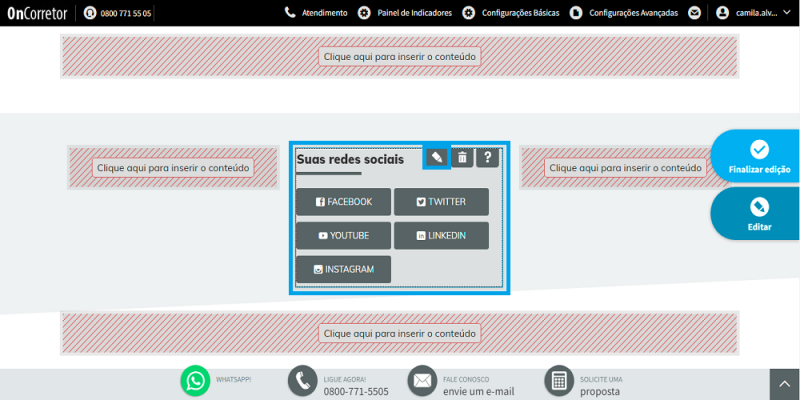The height and width of the screenshot is (400, 800).
Task: Click the FACEBOOK social button
Action: (343, 202)
